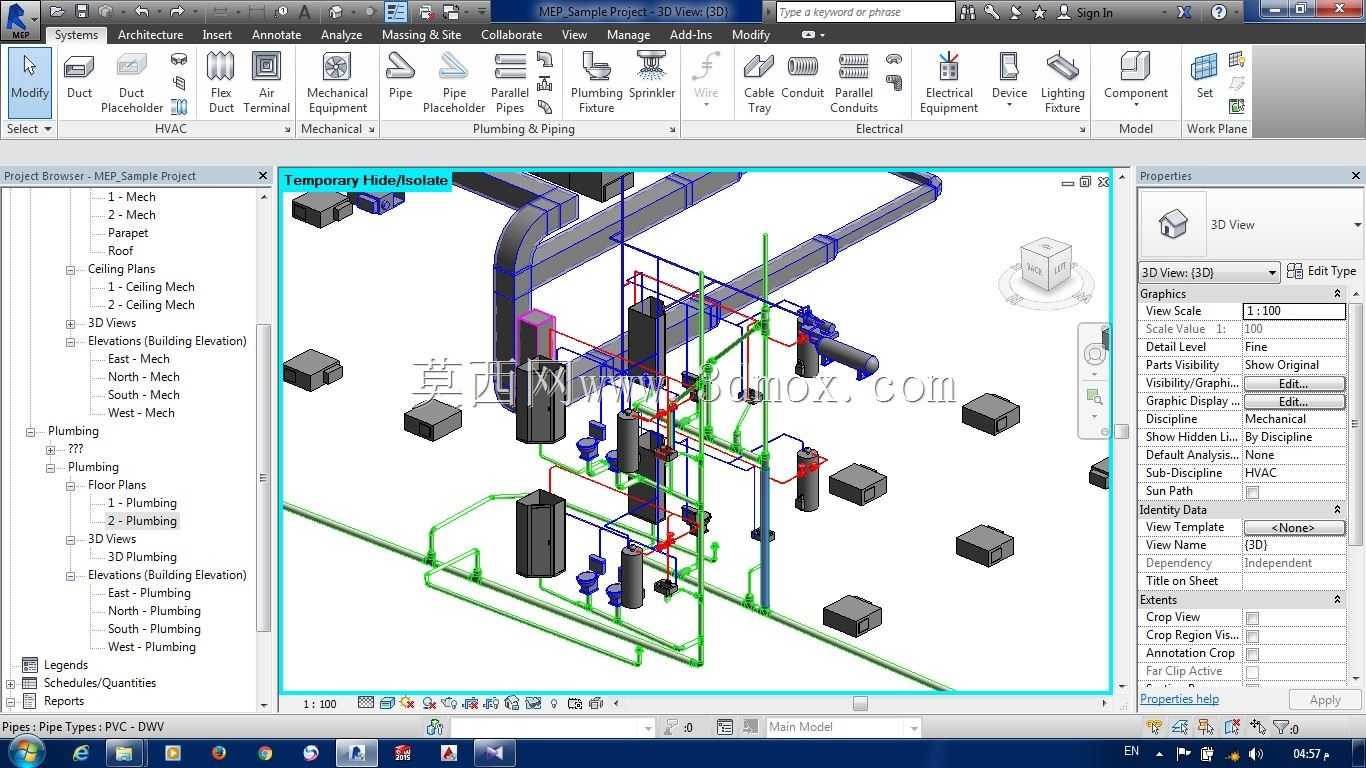The image size is (1366, 768).
Task: Open the 2 - Plumbing floor plan
Action: (142, 521)
